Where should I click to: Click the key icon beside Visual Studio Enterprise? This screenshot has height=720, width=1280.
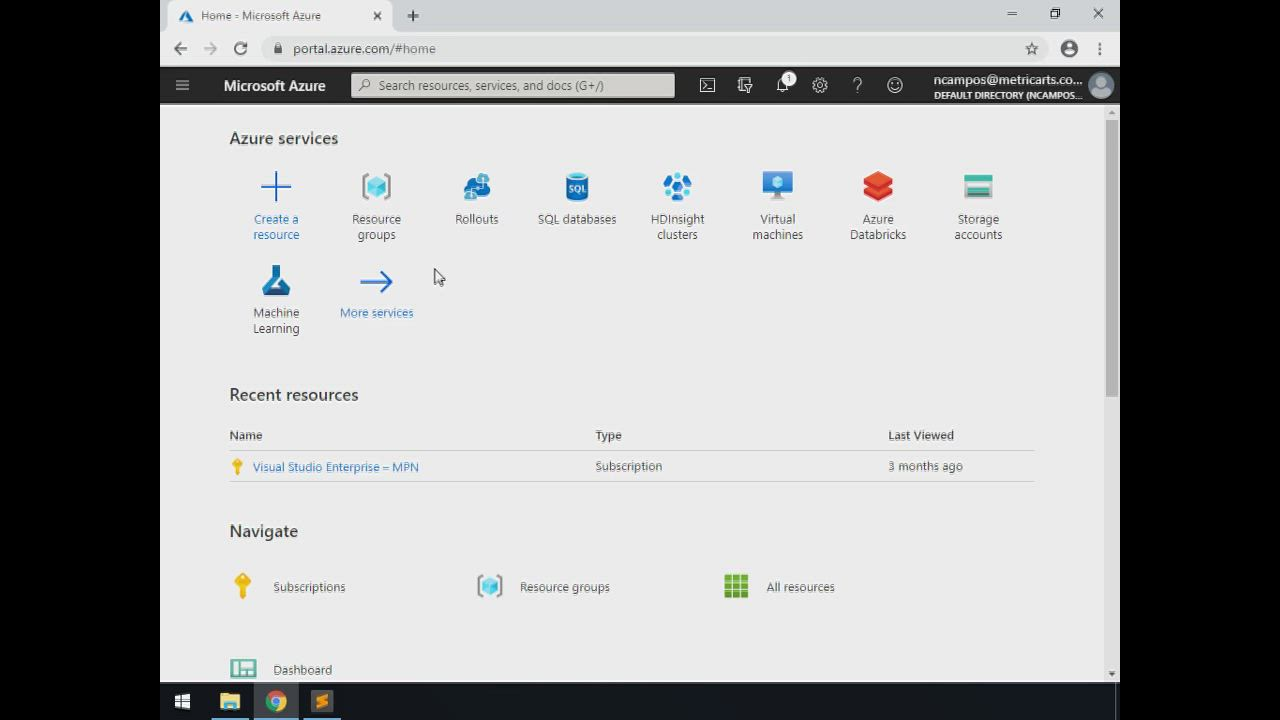click(237, 466)
